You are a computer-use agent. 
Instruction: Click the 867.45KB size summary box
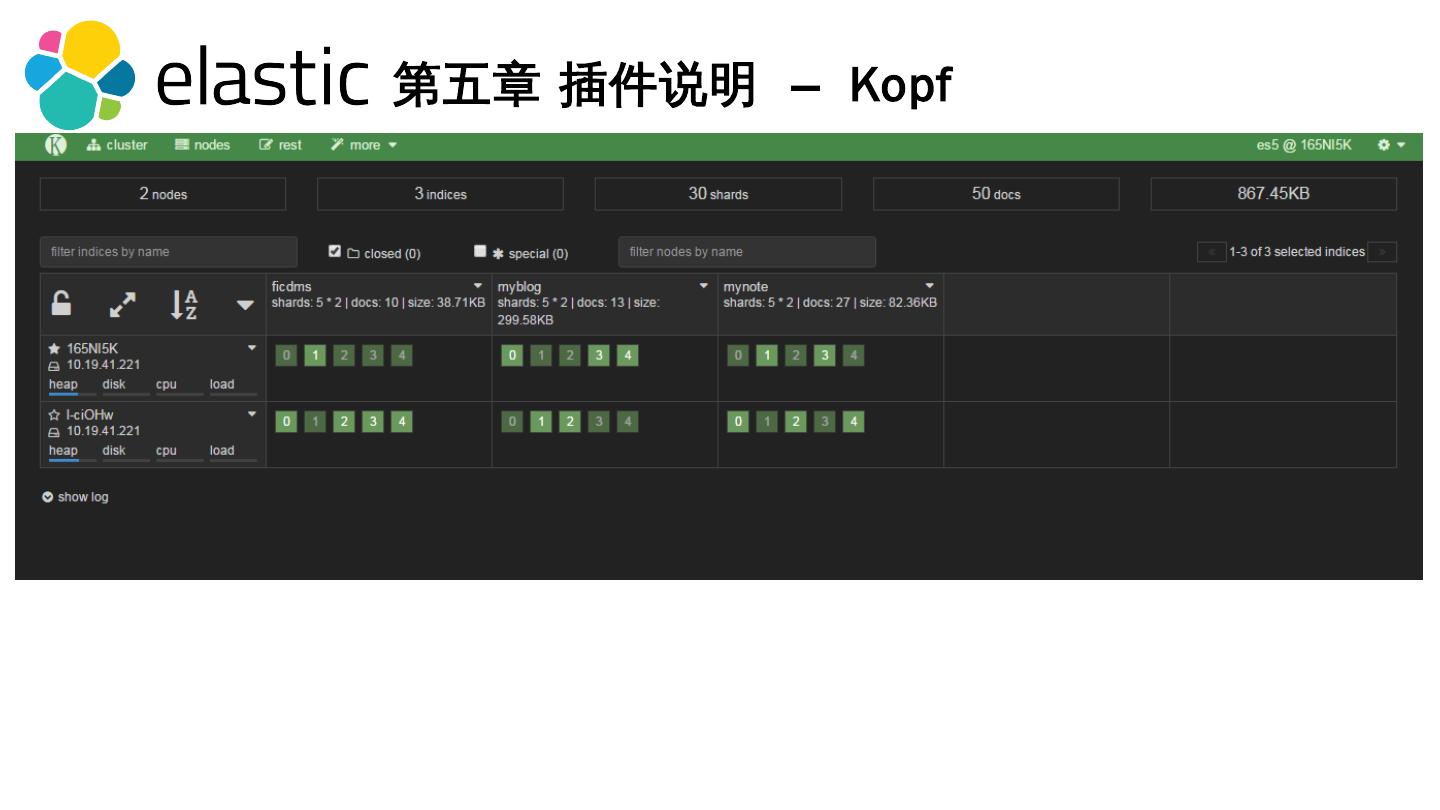tap(1274, 194)
